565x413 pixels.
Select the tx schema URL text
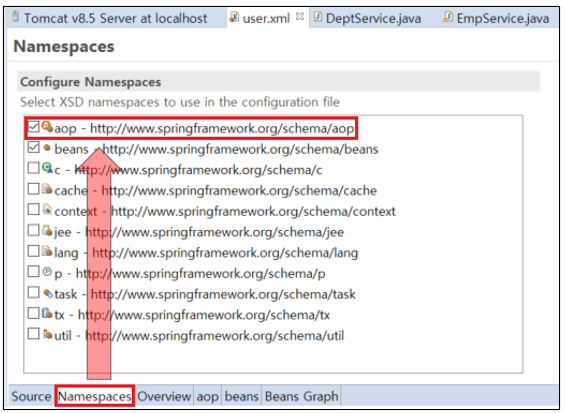tap(204, 315)
